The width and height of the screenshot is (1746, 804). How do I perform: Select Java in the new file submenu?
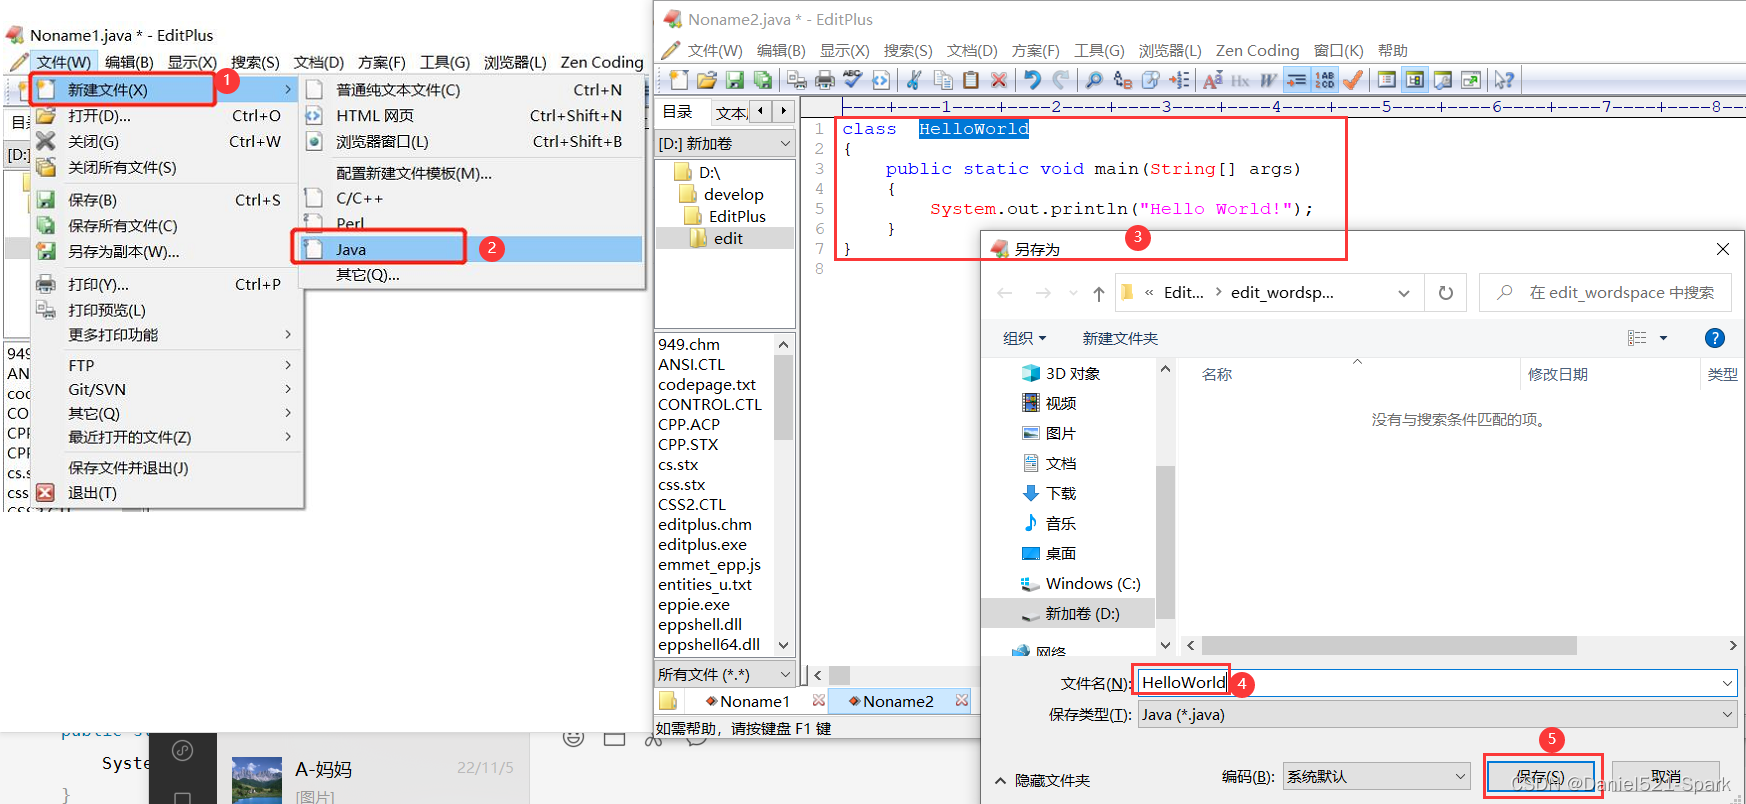[x=472, y=249]
